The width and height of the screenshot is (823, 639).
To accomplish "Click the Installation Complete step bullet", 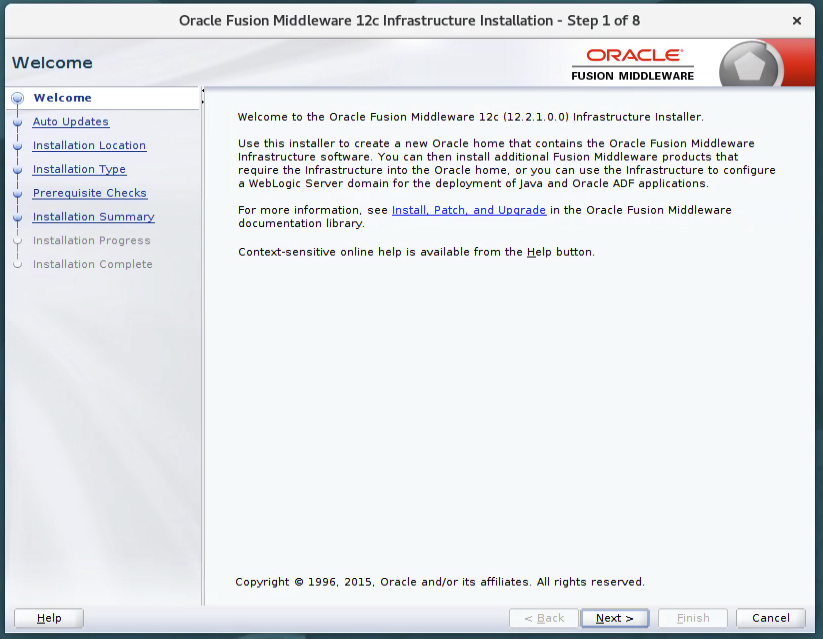I will click(x=17, y=265).
